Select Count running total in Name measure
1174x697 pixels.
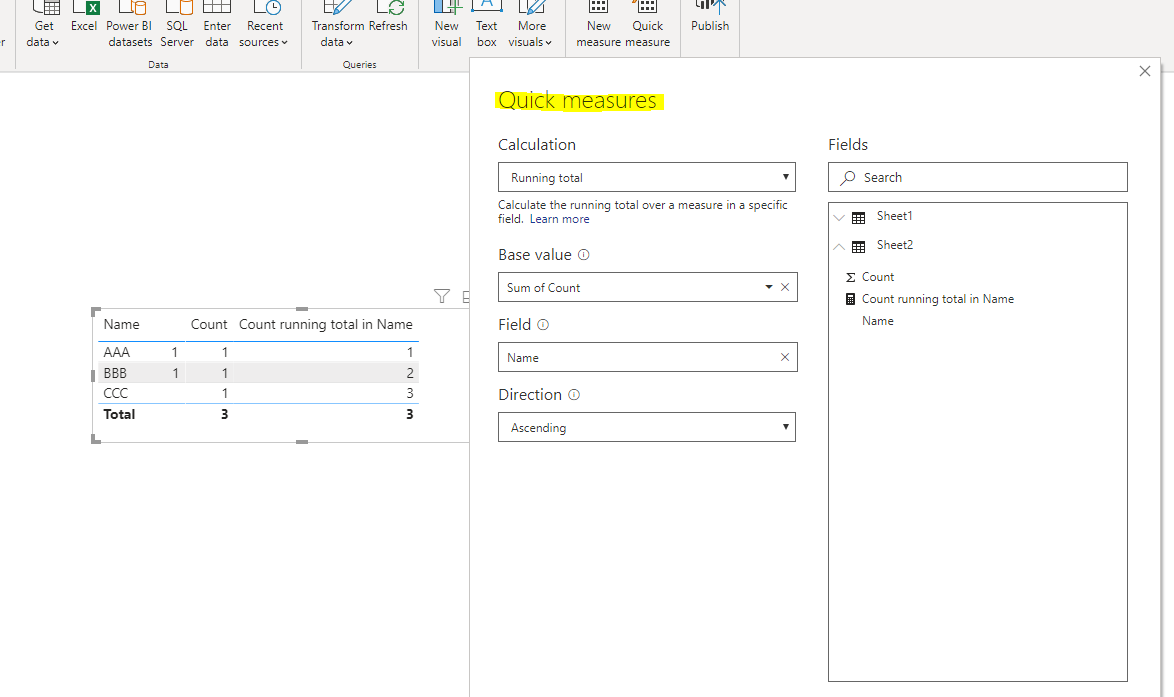point(937,299)
